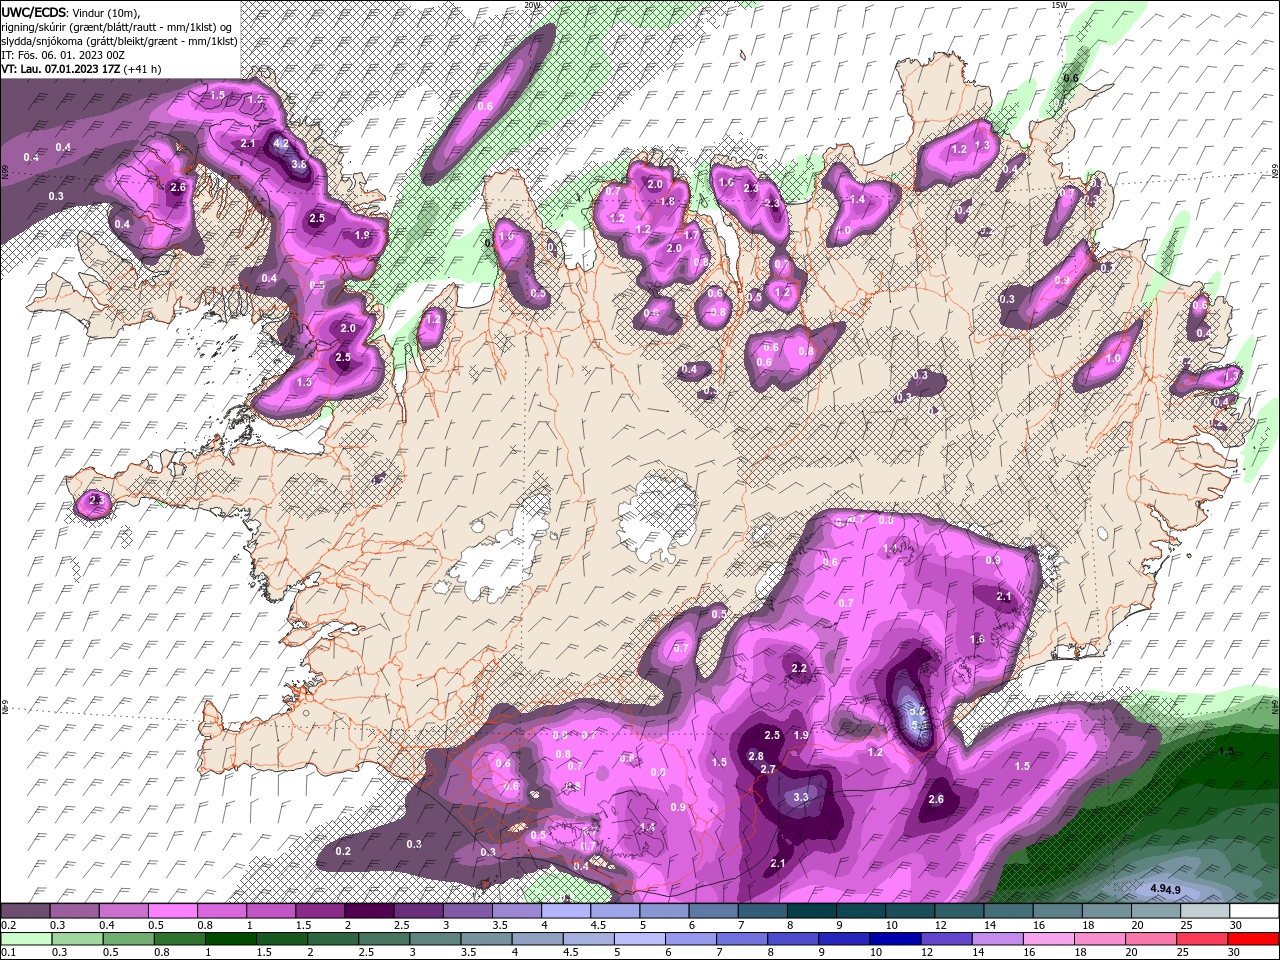Click the 4.9 rain value in the bottom-right corner
The image size is (1280, 960).
1165,889
